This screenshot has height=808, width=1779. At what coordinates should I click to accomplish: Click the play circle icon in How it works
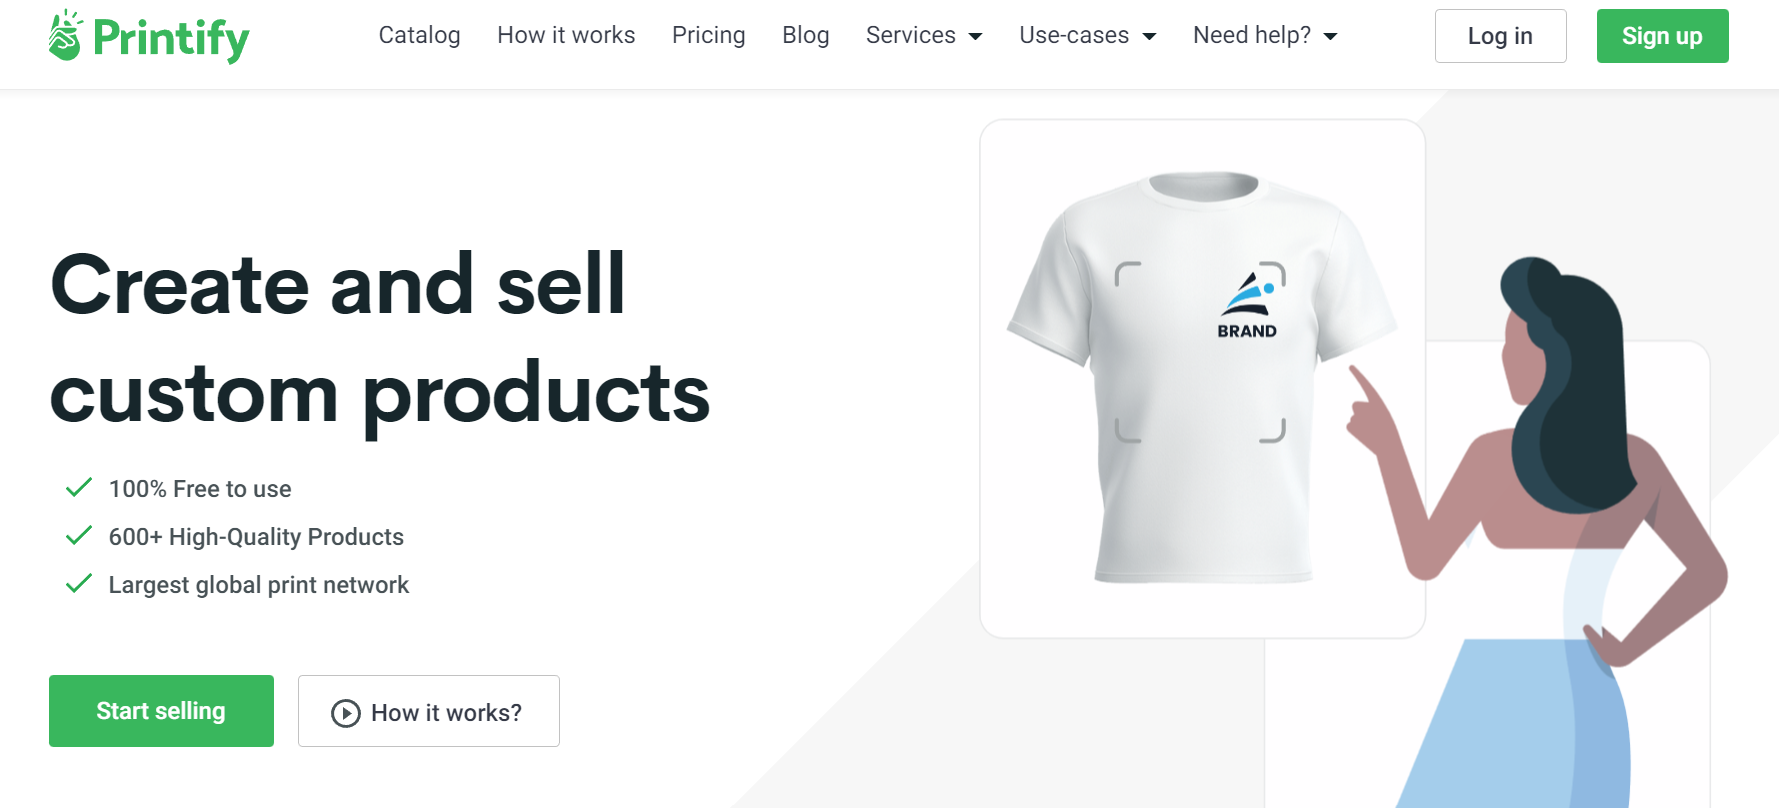345,713
